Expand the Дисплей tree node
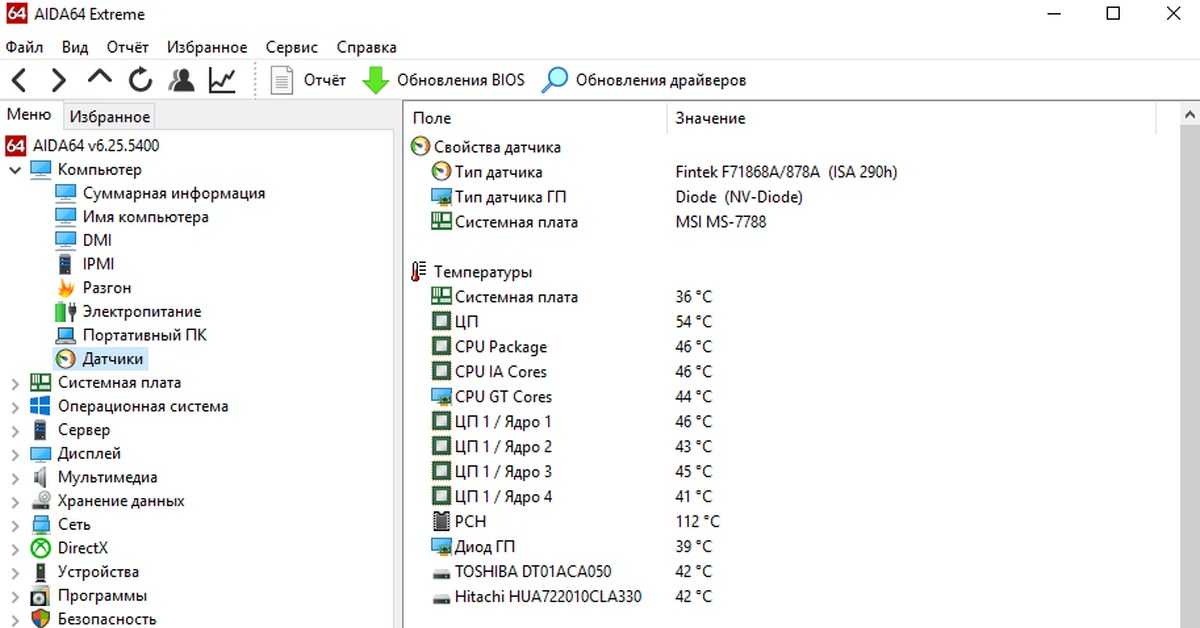Image resolution: width=1200 pixels, height=628 pixels. coord(14,454)
